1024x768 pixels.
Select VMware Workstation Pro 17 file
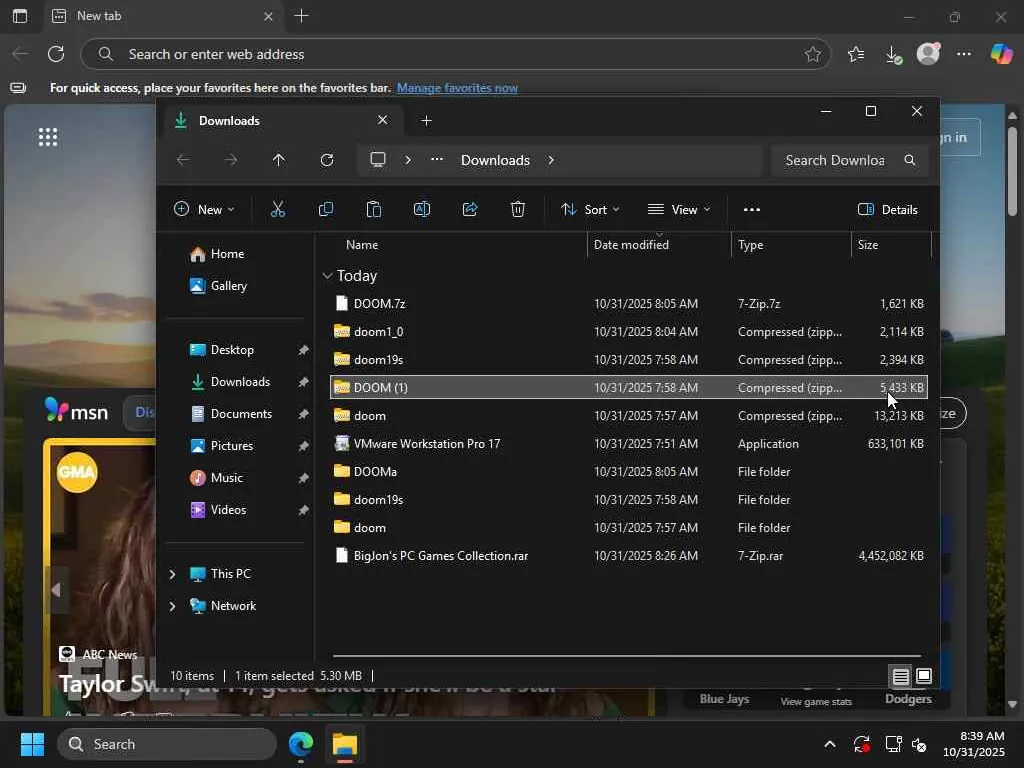[x=629, y=443]
